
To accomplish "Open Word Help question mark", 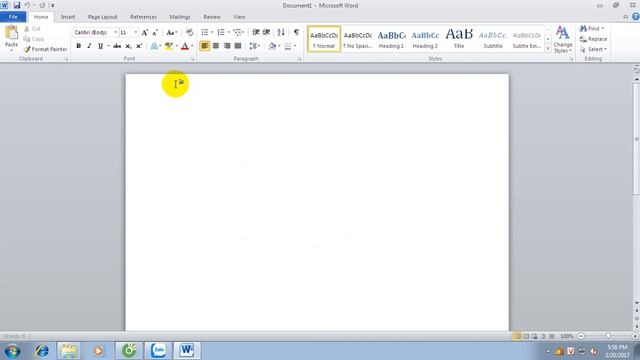I will 636,17.
